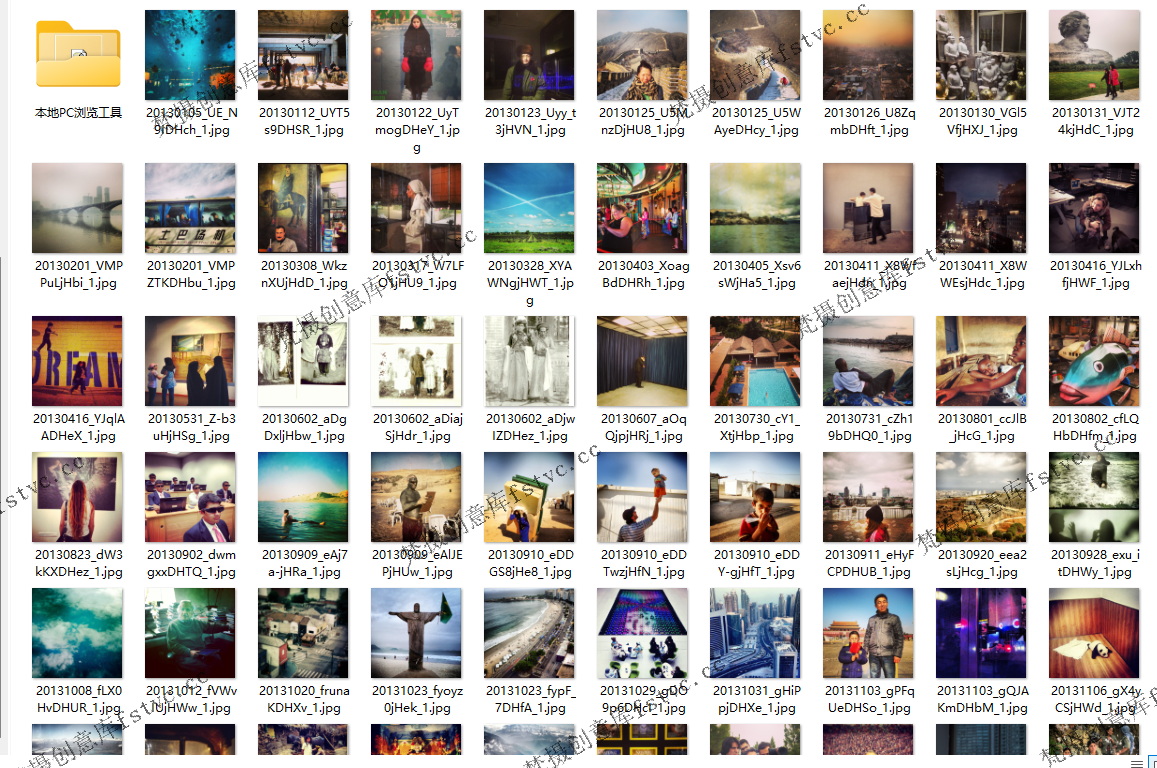Select thumbnail 20131020_frunaKDHXv_1.jpg
The image size is (1157, 768).
(x=303, y=633)
